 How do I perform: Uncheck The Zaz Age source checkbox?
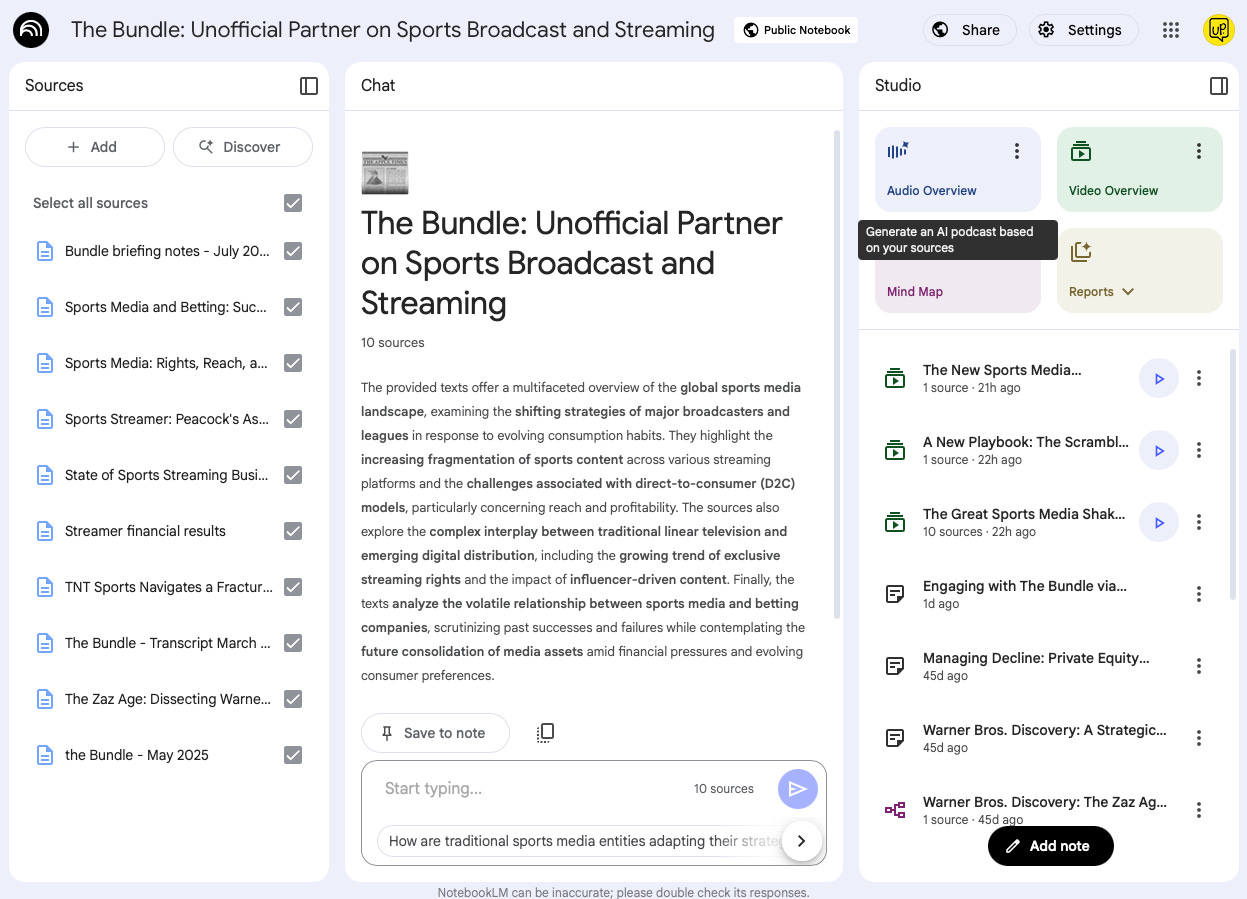click(293, 699)
